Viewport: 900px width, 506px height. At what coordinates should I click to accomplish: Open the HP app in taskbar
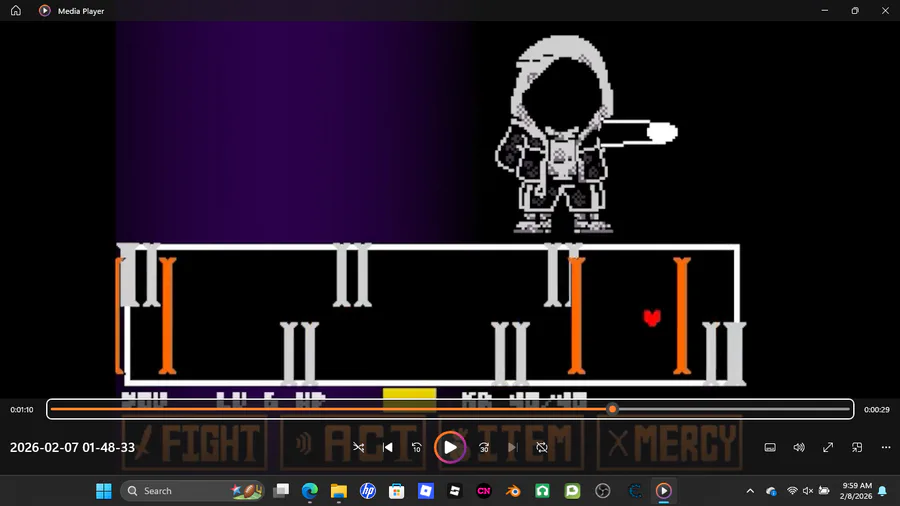pyautogui.click(x=368, y=491)
